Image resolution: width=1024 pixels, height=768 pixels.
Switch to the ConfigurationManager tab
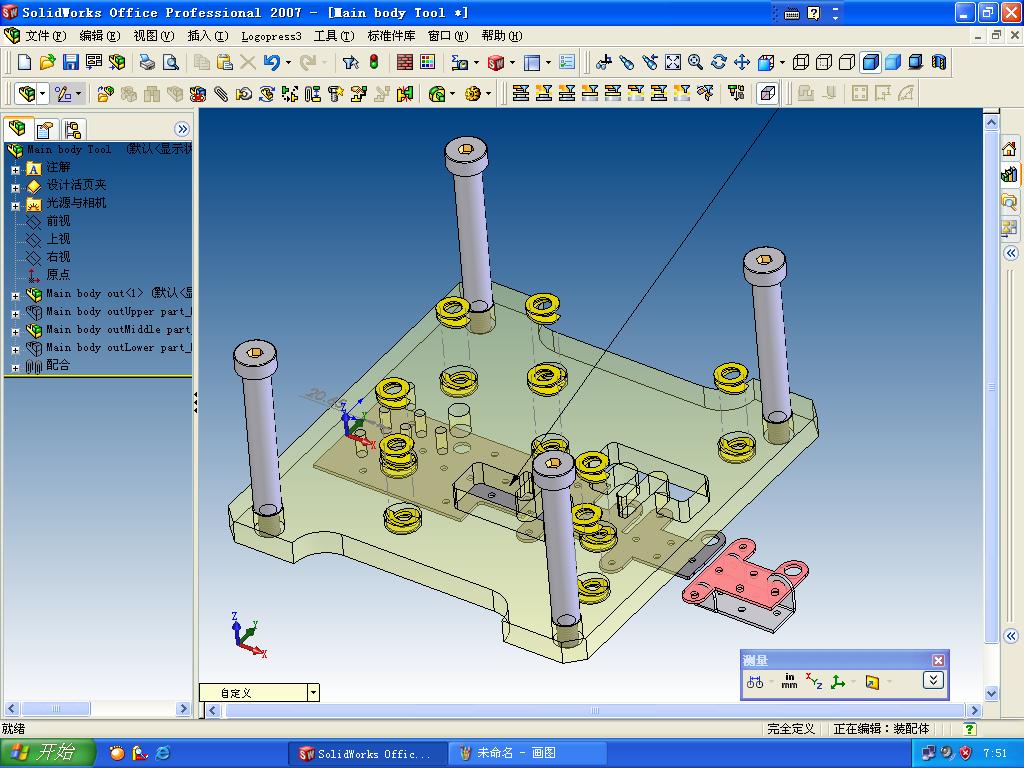click(x=72, y=129)
